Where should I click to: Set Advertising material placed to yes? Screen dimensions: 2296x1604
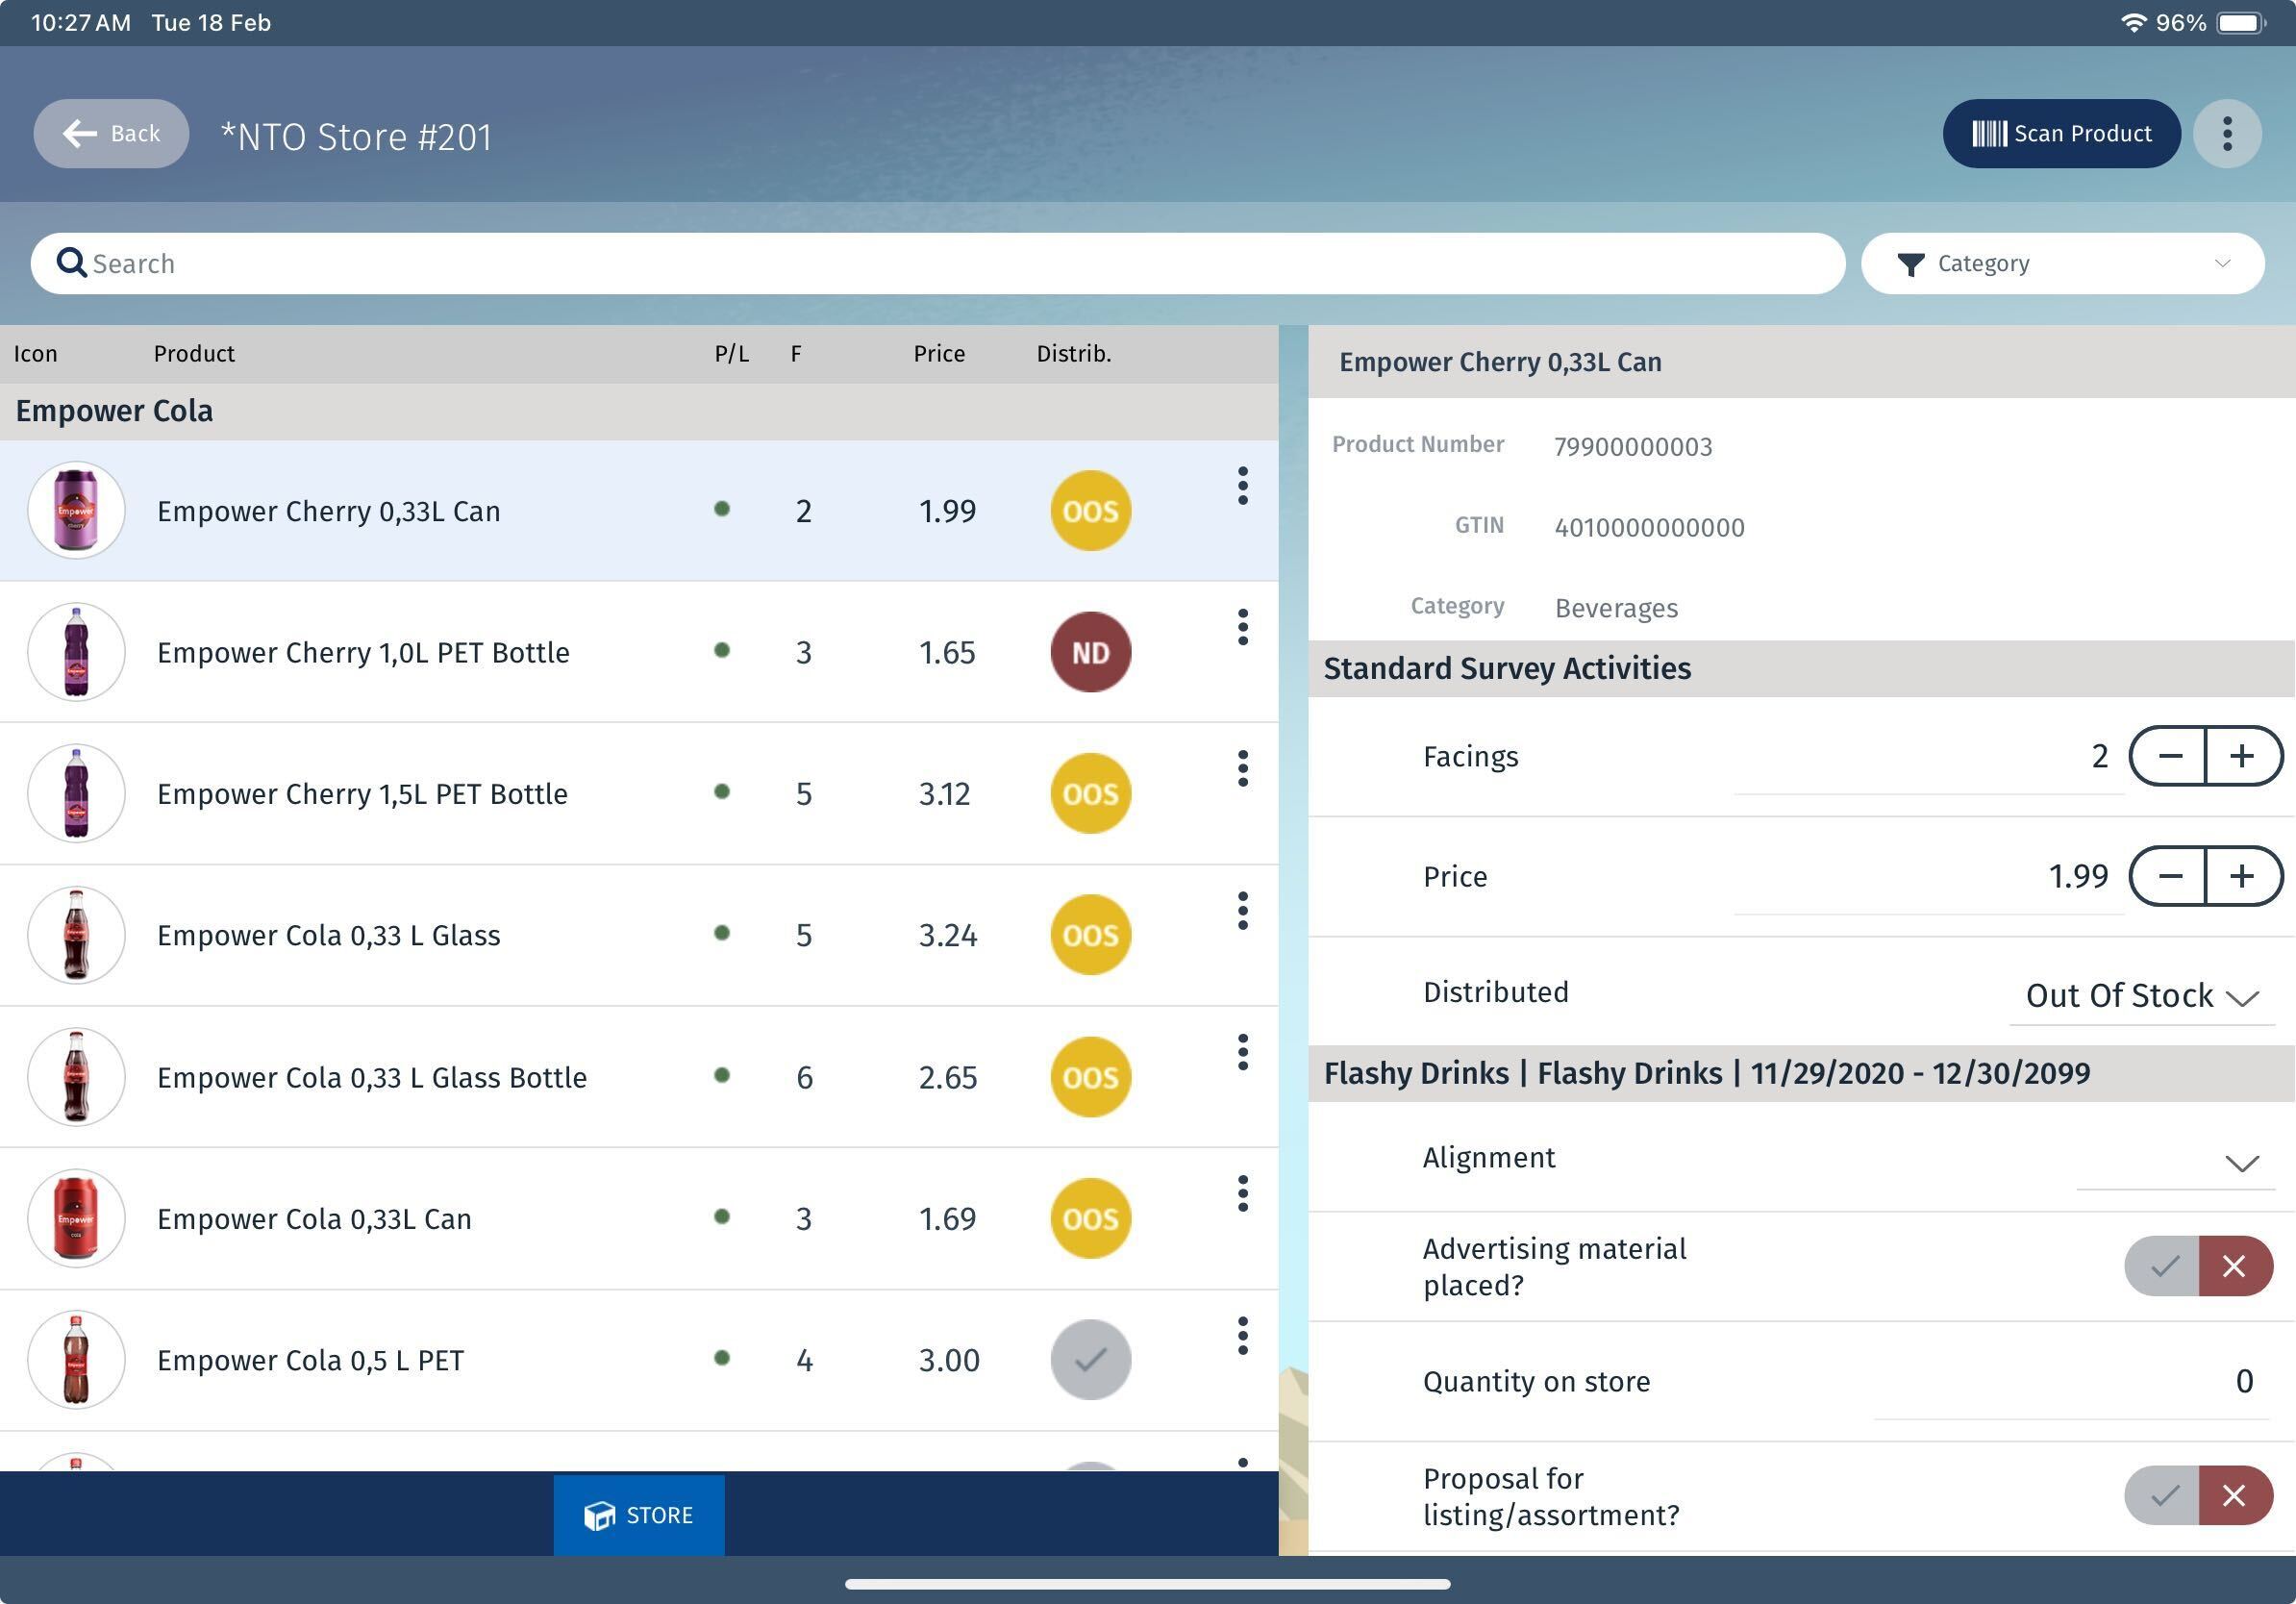[2162, 1266]
